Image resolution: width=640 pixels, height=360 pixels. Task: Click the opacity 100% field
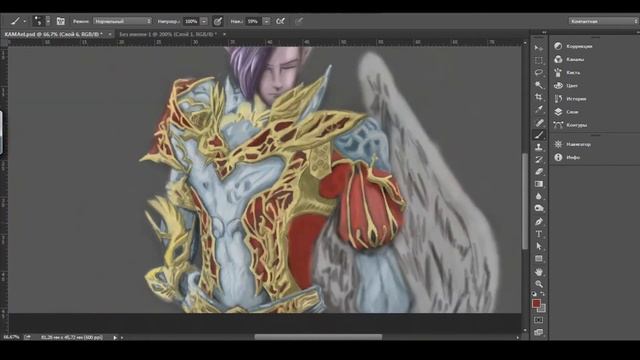click(x=191, y=21)
